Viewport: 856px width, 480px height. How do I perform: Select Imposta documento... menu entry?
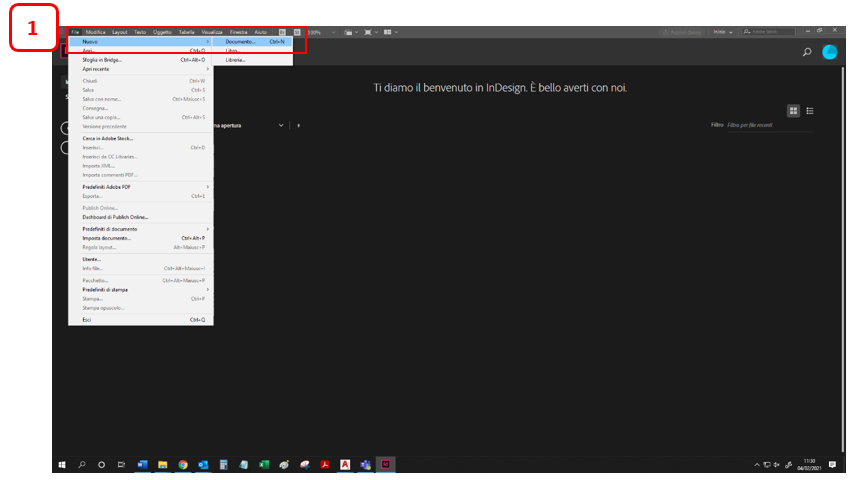tap(141, 239)
